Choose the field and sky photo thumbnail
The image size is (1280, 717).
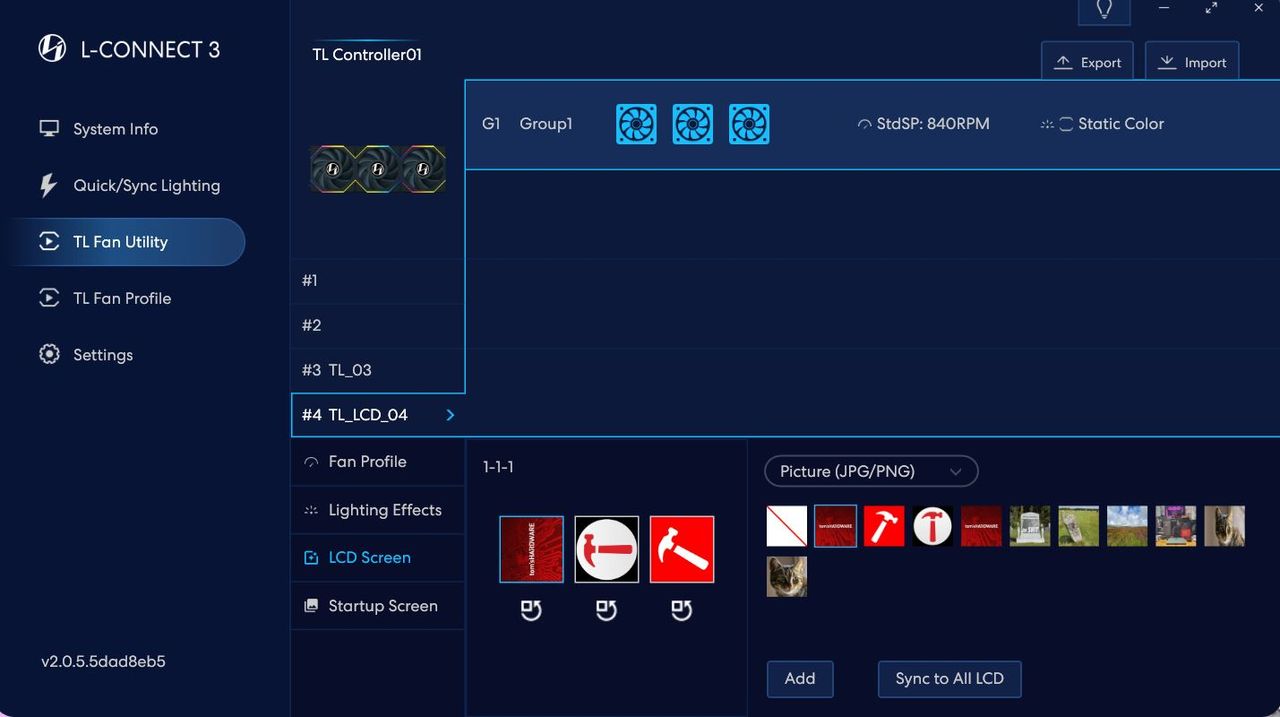(1127, 526)
